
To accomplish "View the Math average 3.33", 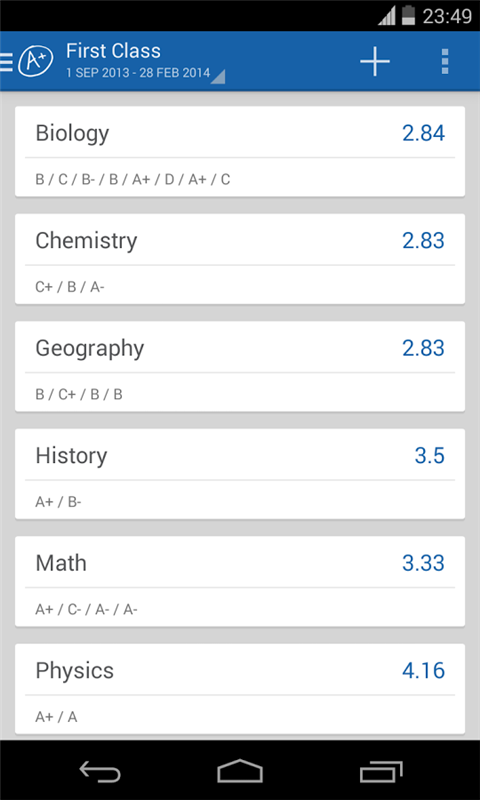I will 423,563.
